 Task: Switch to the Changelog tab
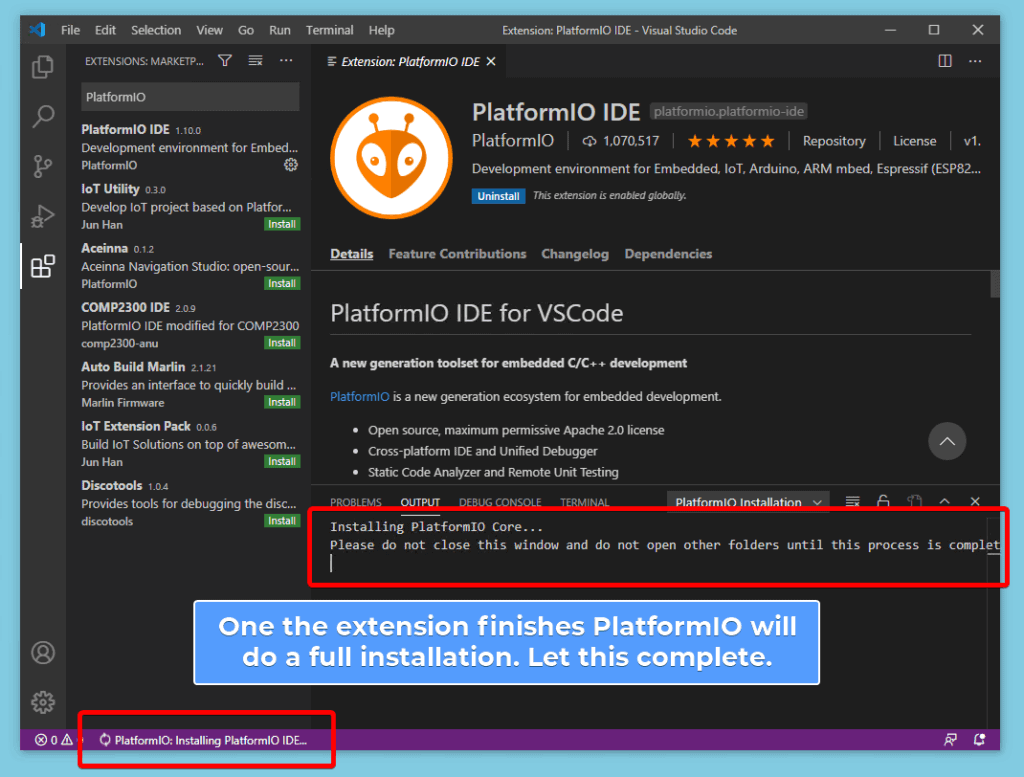(x=575, y=254)
